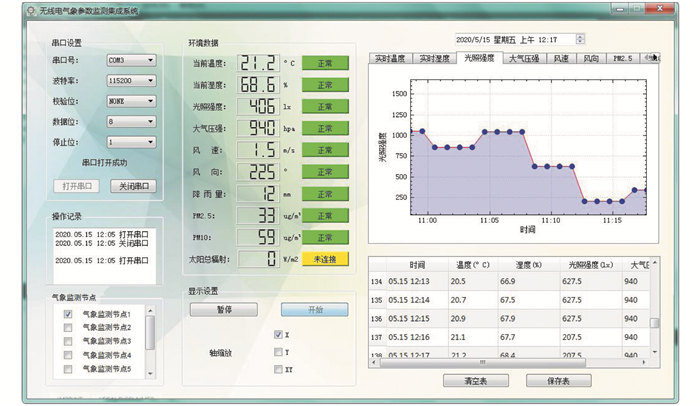Maximize the application window
The width and height of the screenshot is (700, 406).
[x=636, y=8]
